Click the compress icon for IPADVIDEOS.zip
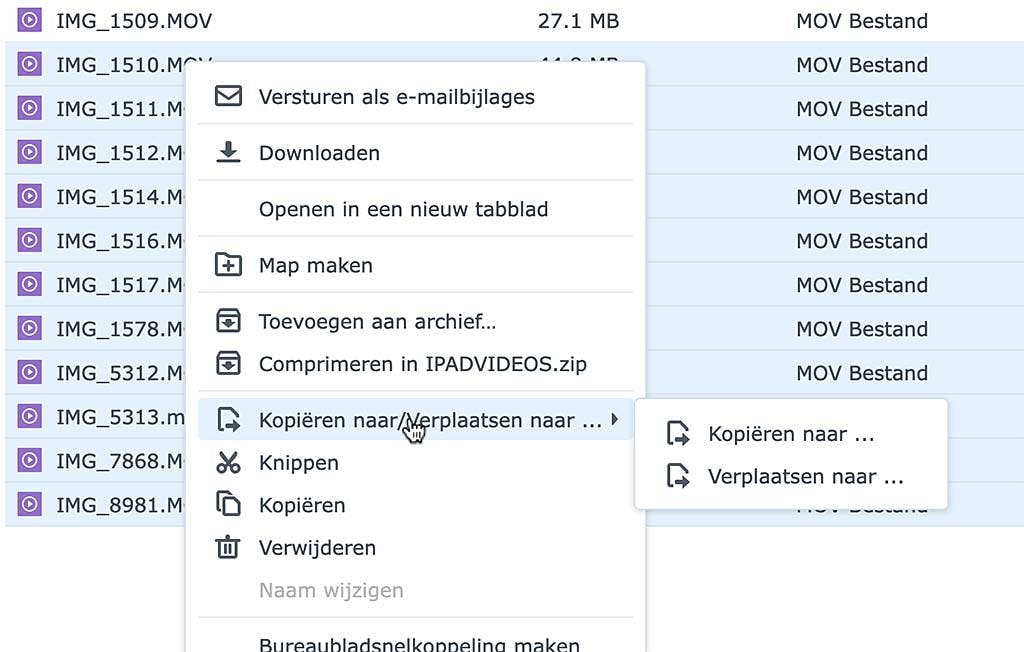The height and width of the screenshot is (652, 1024). coord(229,364)
